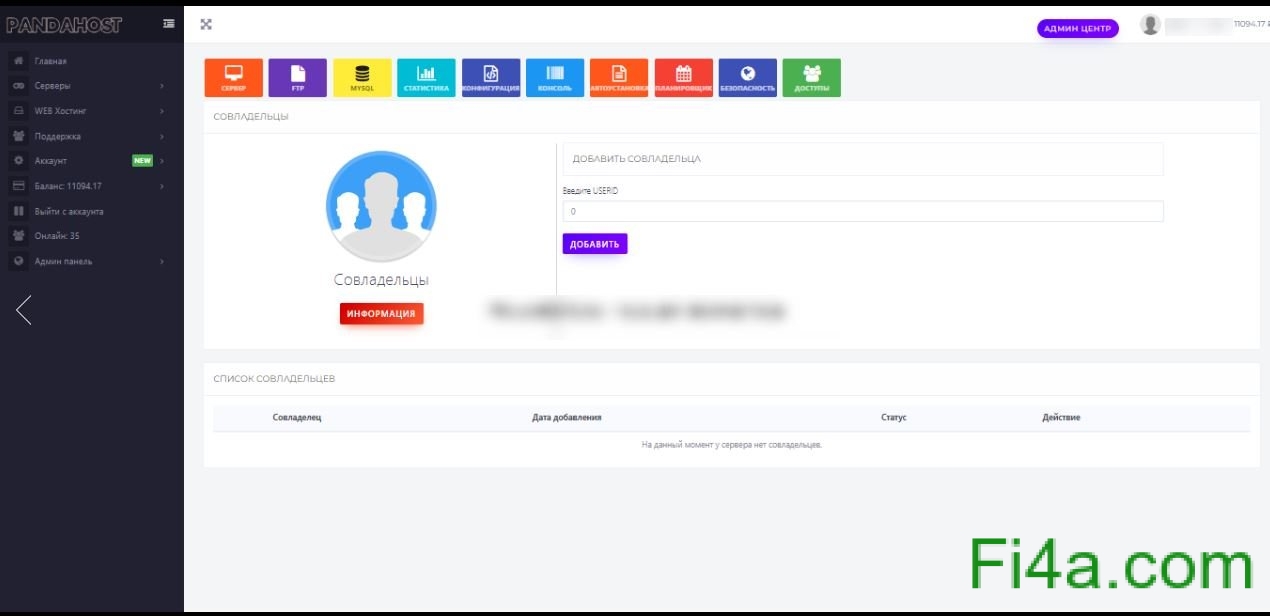
Task: Toggle fullscreen using the expand arrows icon
Action: click(206, 24)
